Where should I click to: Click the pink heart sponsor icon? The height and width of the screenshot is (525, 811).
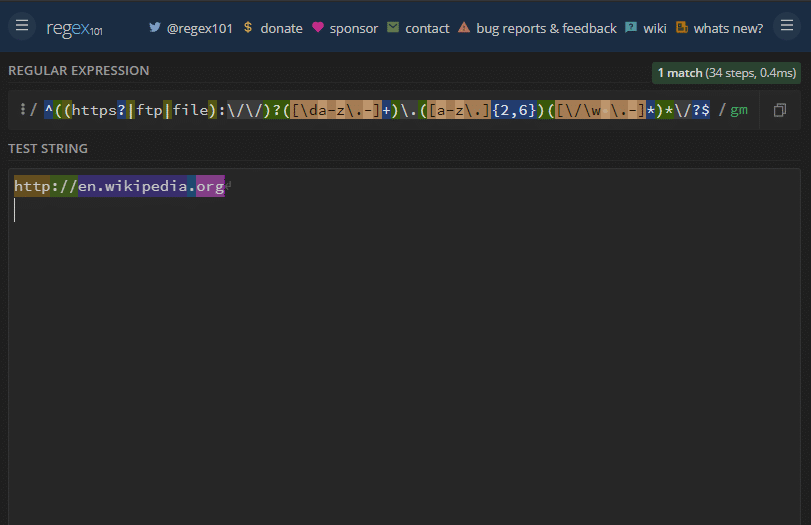pyautogui.click(x=318, y=27)
